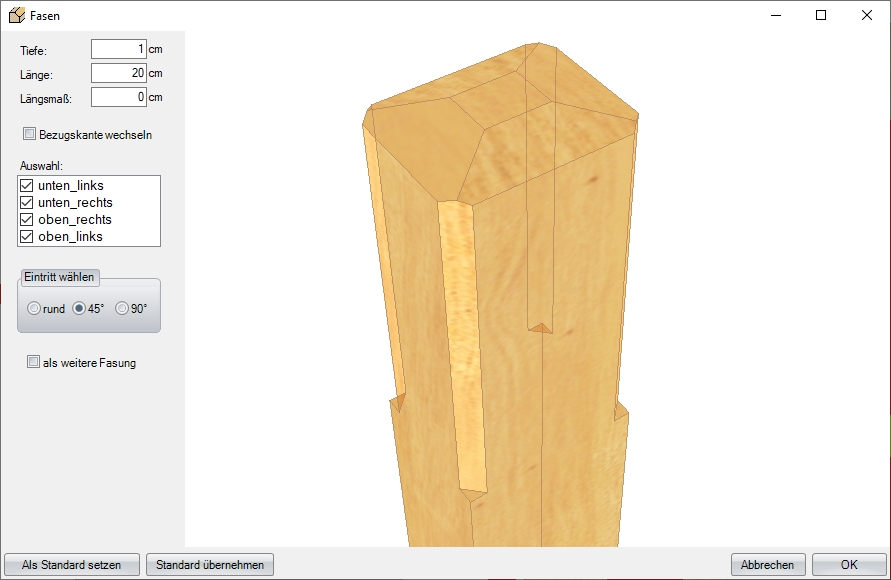Enable Bezugskante wechseln checkbox
This screenshot has width=891, height=580.
click(30, 134)
